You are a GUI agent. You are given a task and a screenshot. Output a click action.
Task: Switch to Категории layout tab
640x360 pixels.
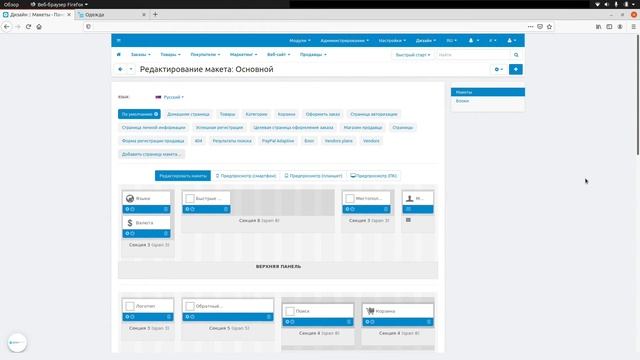256,114
